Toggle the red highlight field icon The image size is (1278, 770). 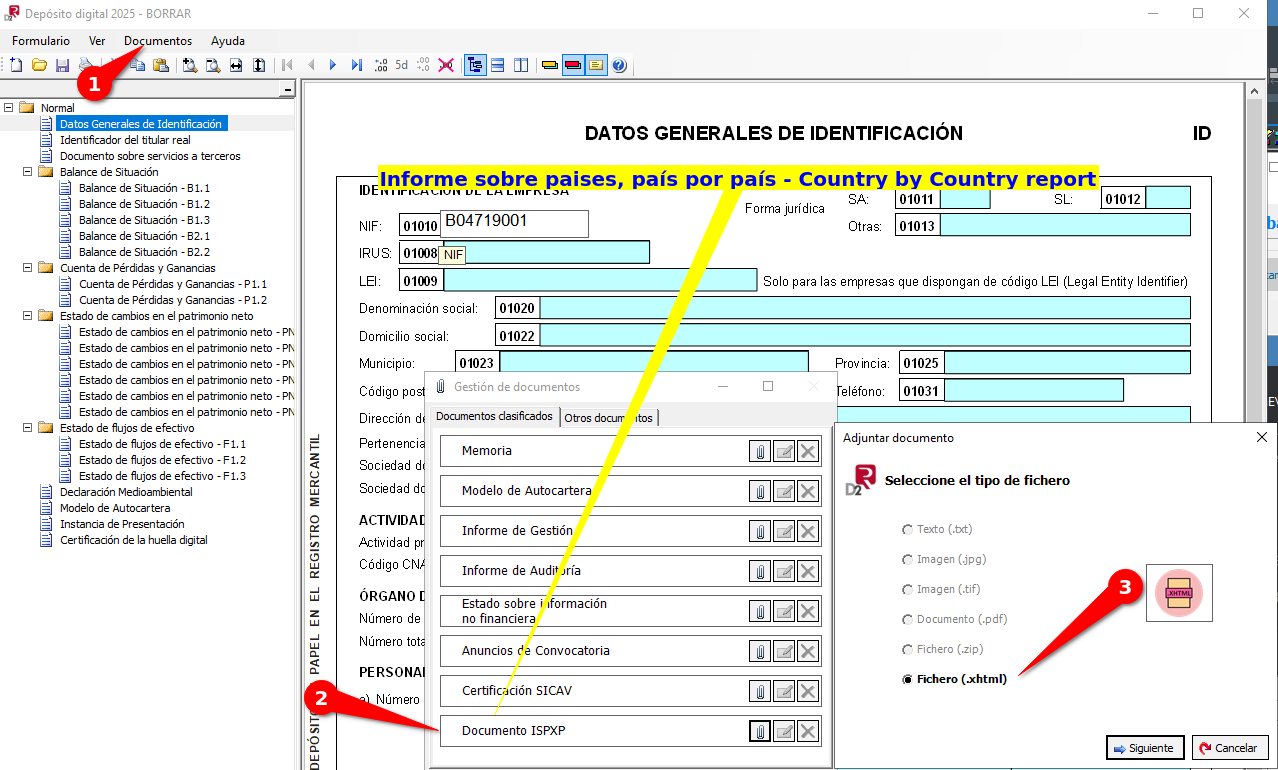tap(573, 65)
